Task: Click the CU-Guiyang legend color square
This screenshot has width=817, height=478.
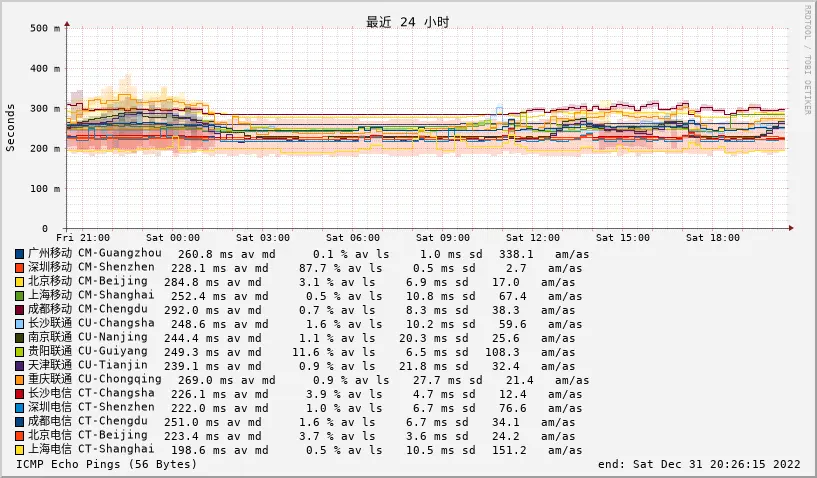Action: coord(20,352)
